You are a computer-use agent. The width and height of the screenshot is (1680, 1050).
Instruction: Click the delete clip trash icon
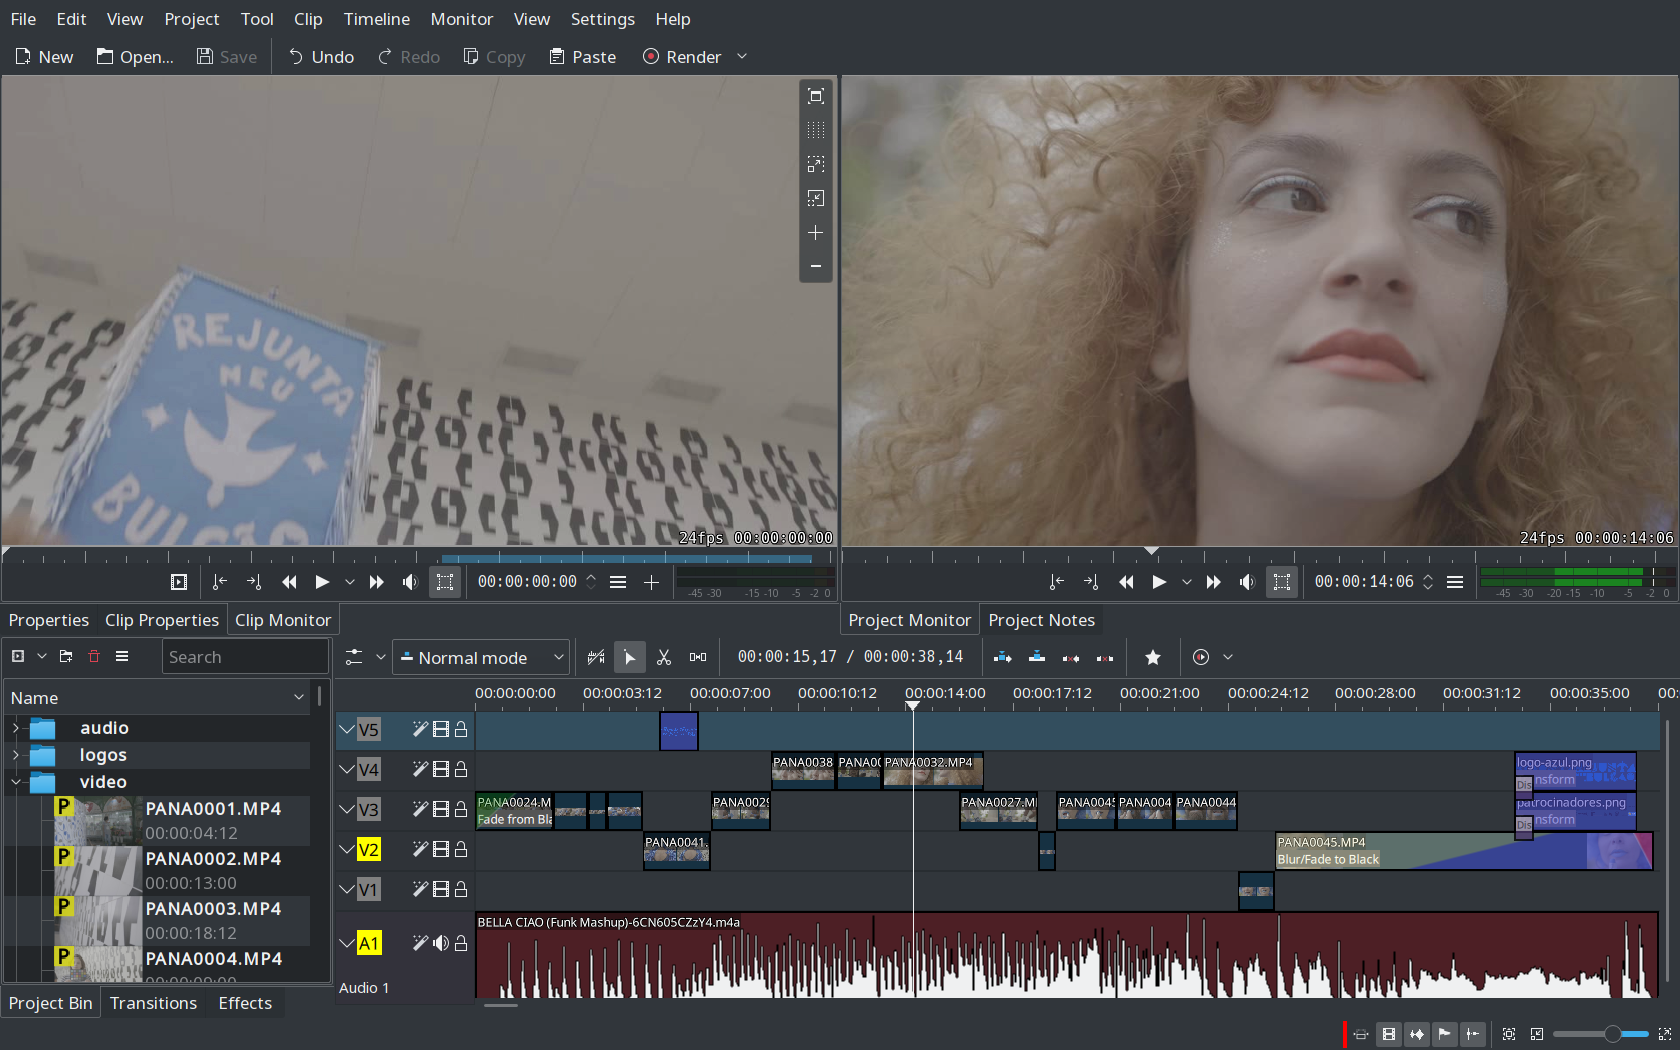tap(94, 656)
